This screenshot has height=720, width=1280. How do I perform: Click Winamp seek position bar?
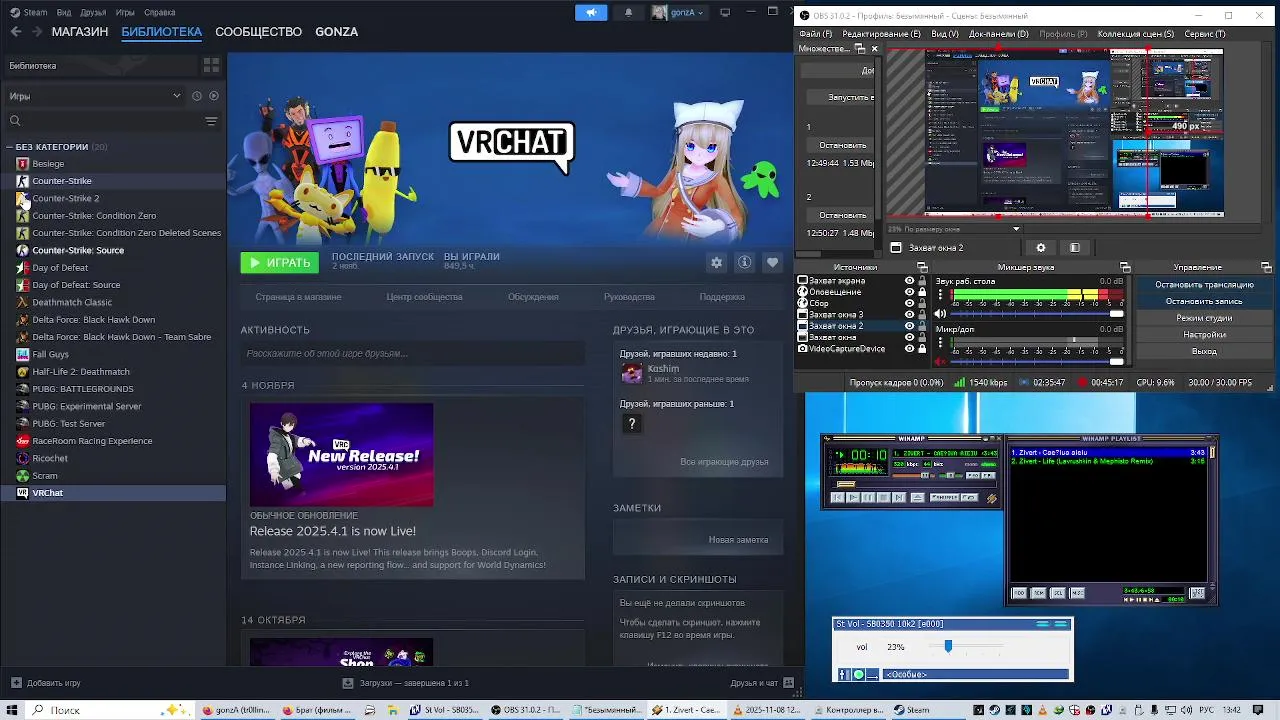pyautogui.click(x=914, y=484)
